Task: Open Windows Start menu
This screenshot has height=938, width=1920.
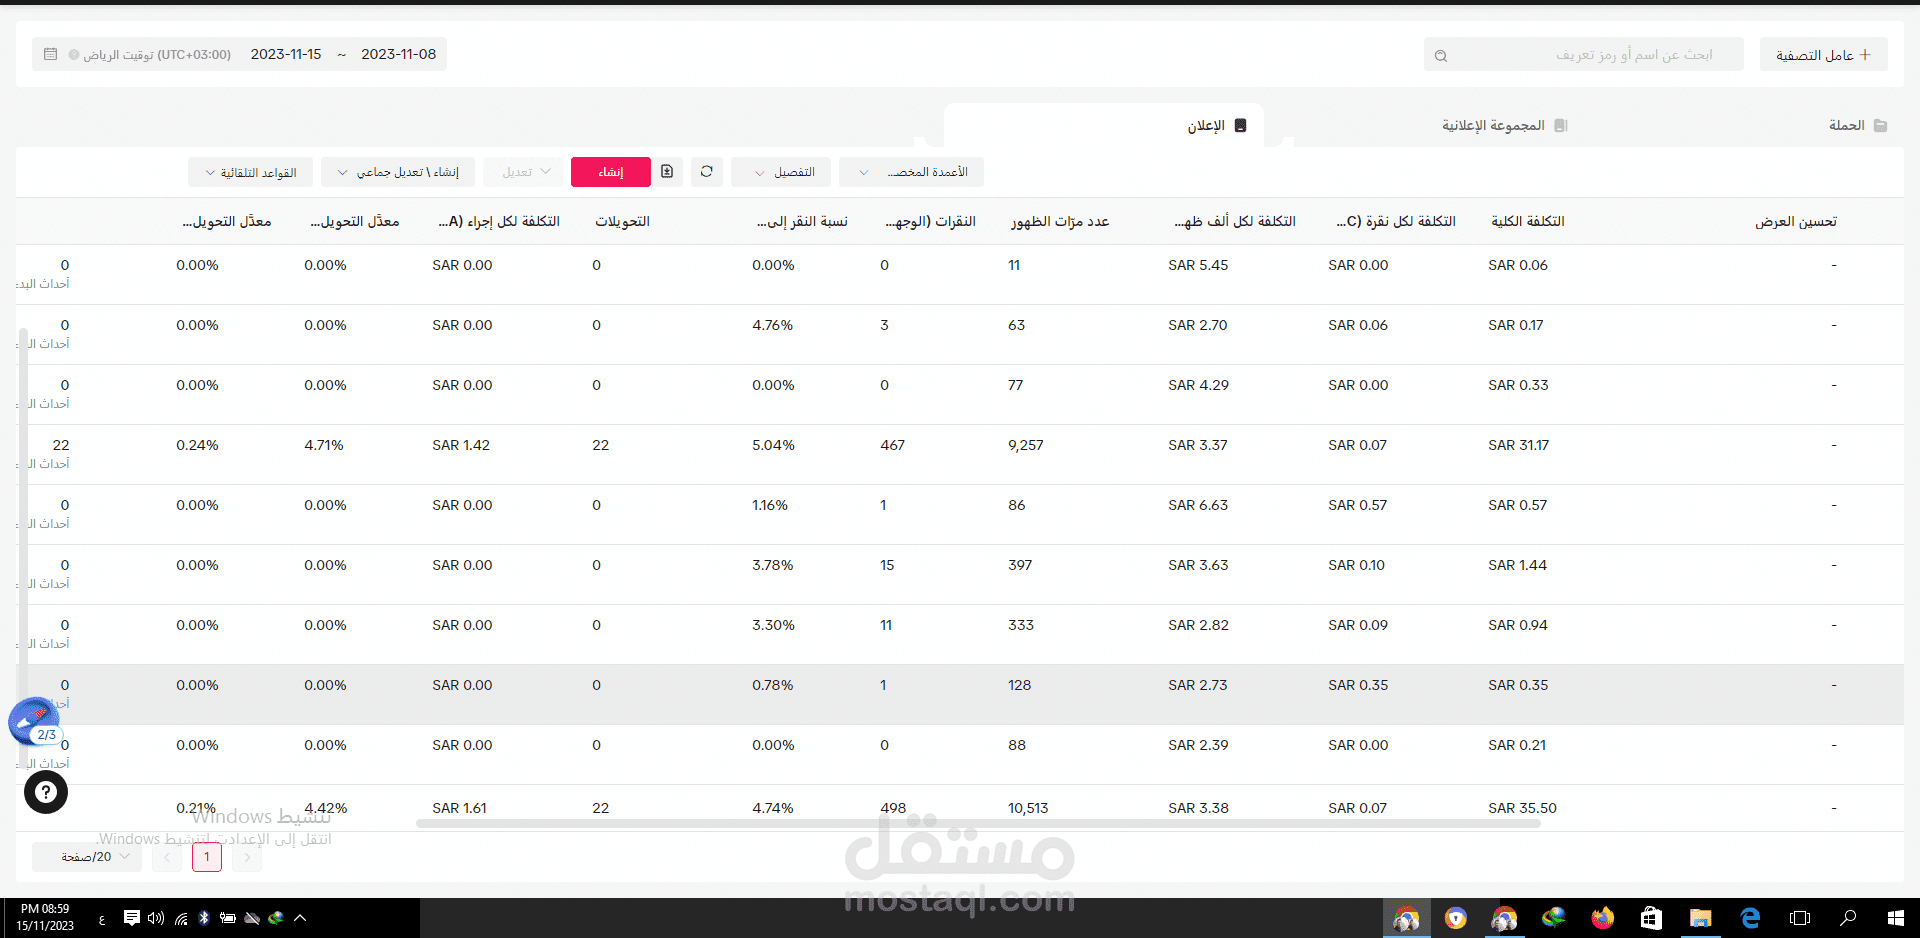Action: 1895,918
